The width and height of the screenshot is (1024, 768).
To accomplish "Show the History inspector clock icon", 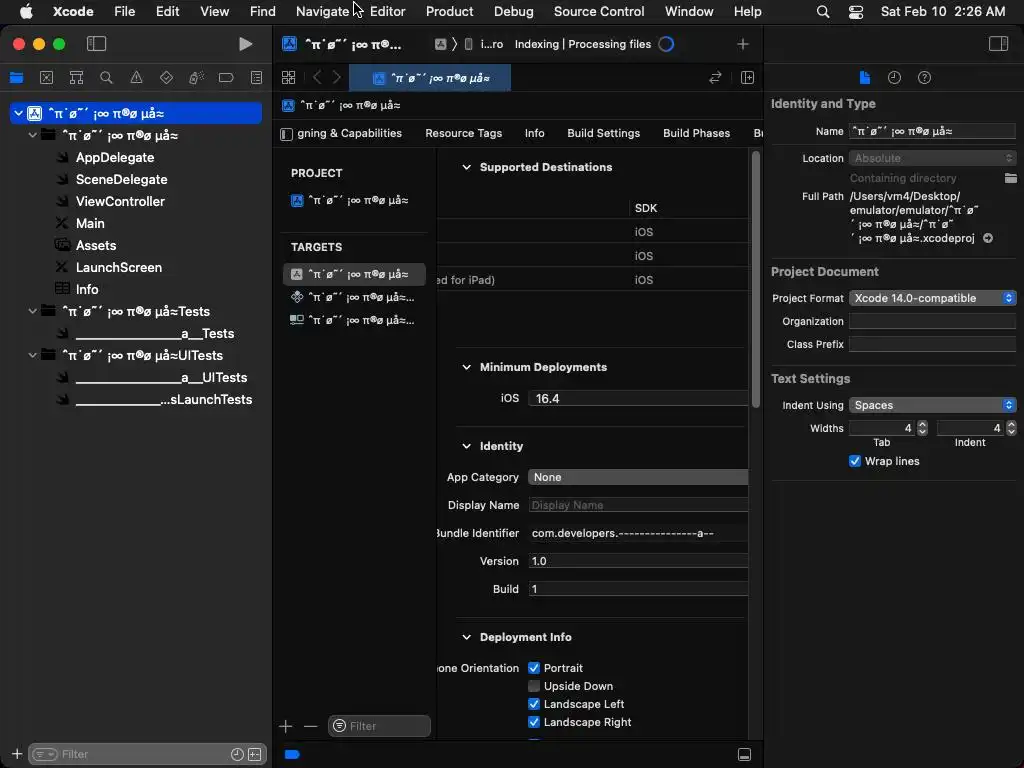I will [x=895, y=78].
